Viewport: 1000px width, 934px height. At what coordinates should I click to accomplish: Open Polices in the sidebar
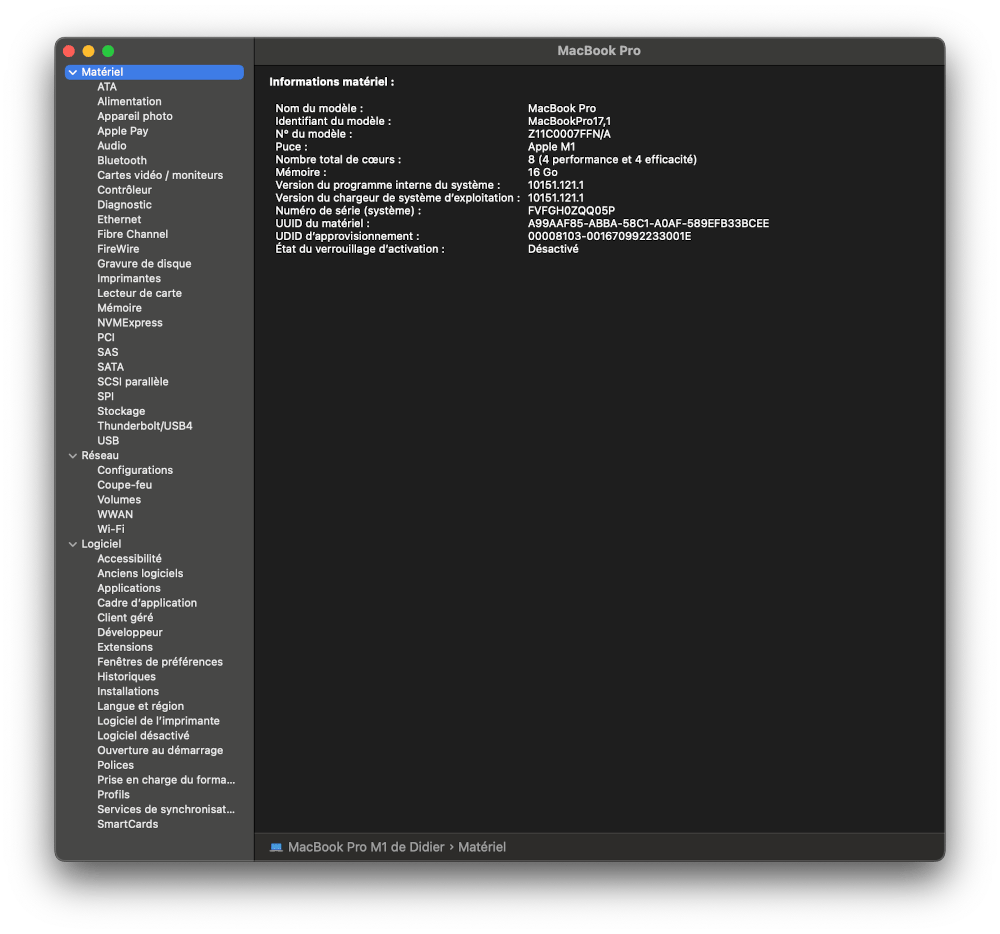pos(115,765)
